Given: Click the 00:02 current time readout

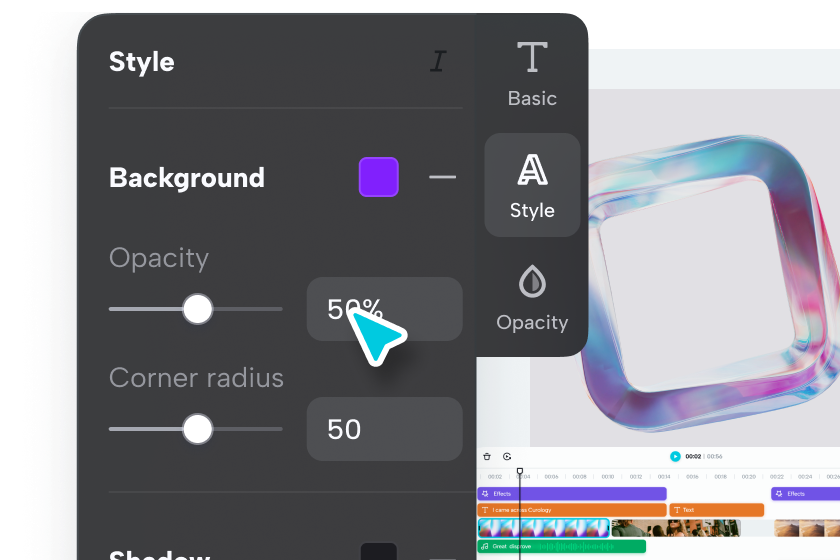Looking at the screenshot, I should (x=693, y=457).
